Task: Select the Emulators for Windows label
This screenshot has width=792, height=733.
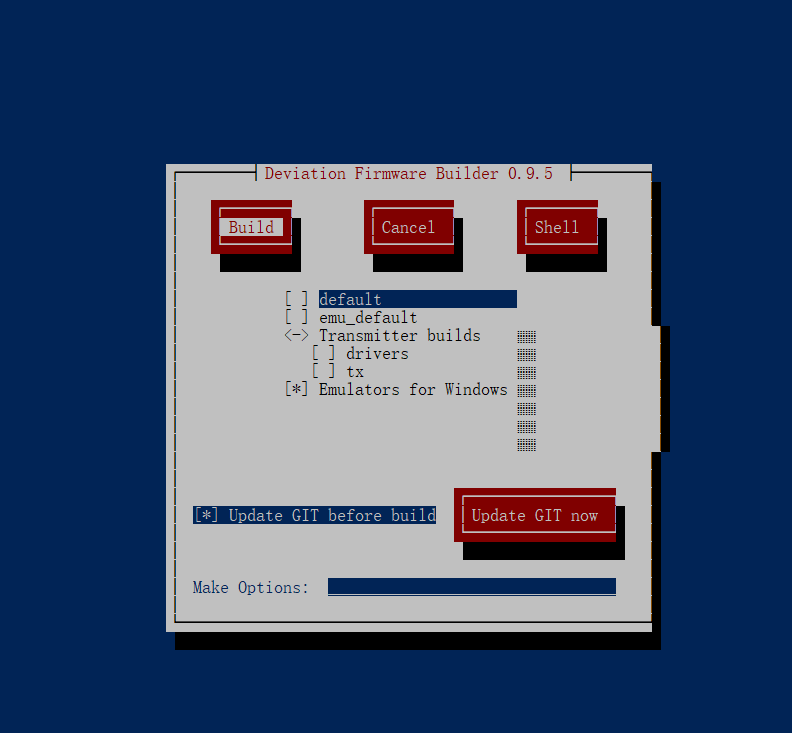Action: coord(413,389)
